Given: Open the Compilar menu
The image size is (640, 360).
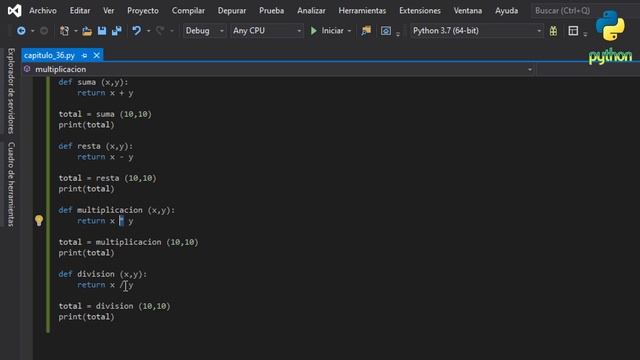Looking at the screenshot, I should [188, 11].
